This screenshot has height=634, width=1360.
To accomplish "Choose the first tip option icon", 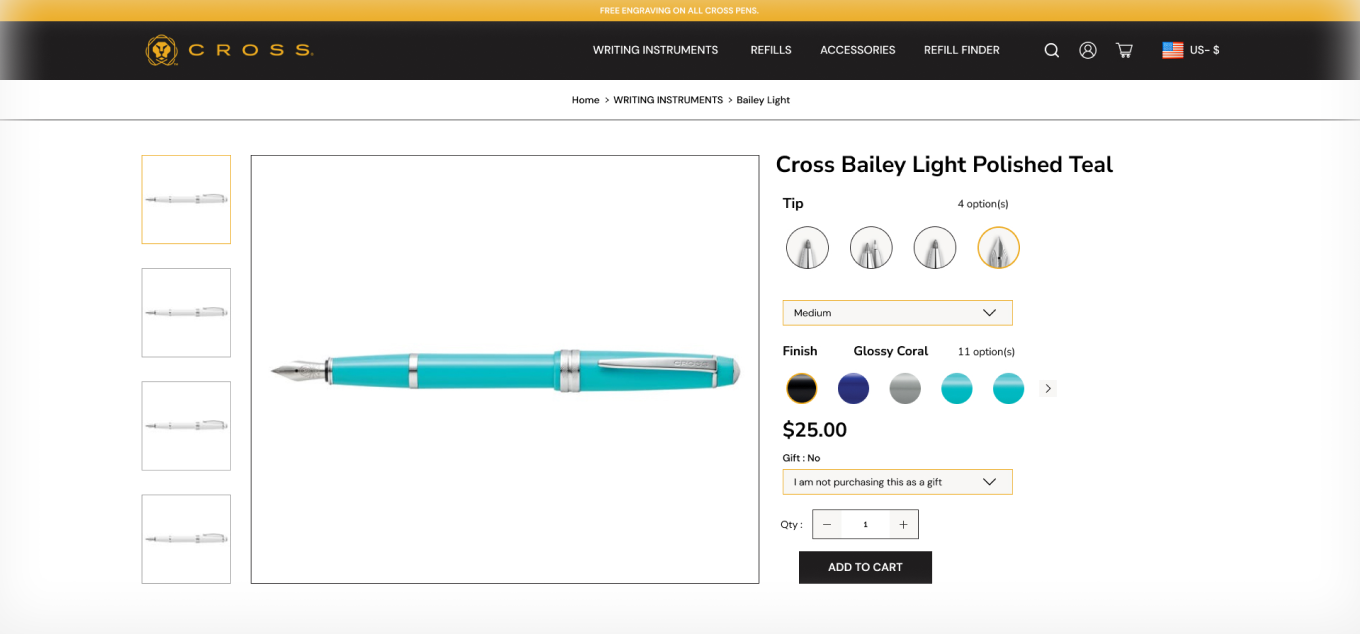I will click(807, 247).
